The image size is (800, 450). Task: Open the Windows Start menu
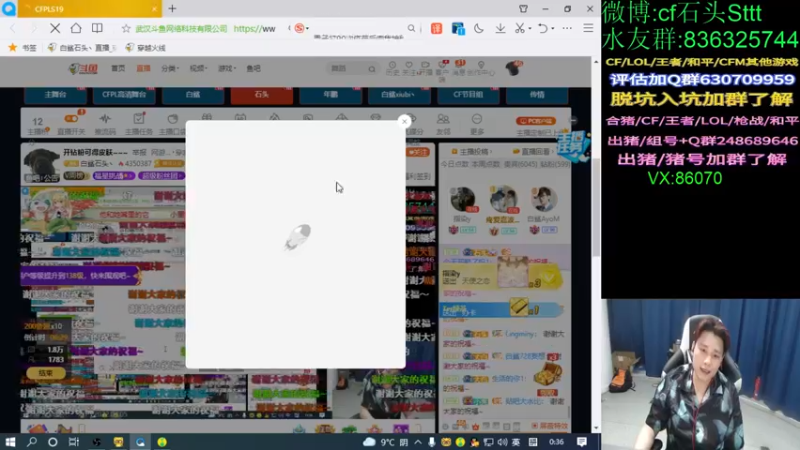10,442
